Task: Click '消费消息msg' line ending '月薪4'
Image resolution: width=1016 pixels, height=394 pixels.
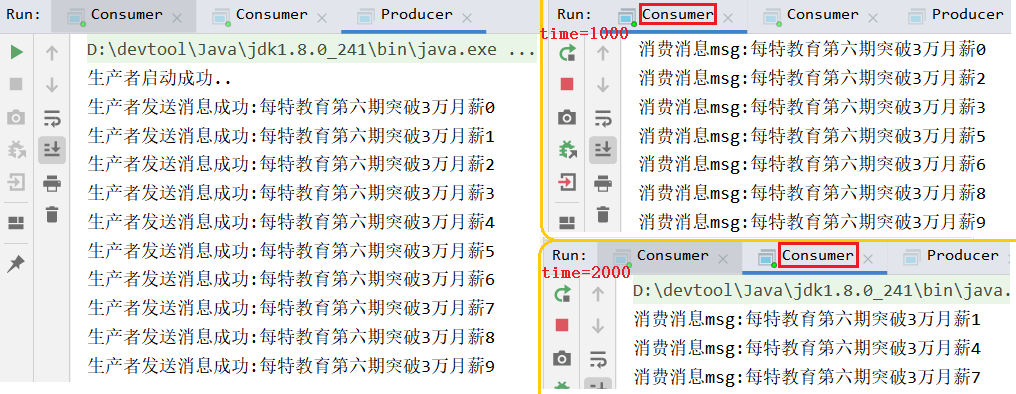Action: coord(807,348)
